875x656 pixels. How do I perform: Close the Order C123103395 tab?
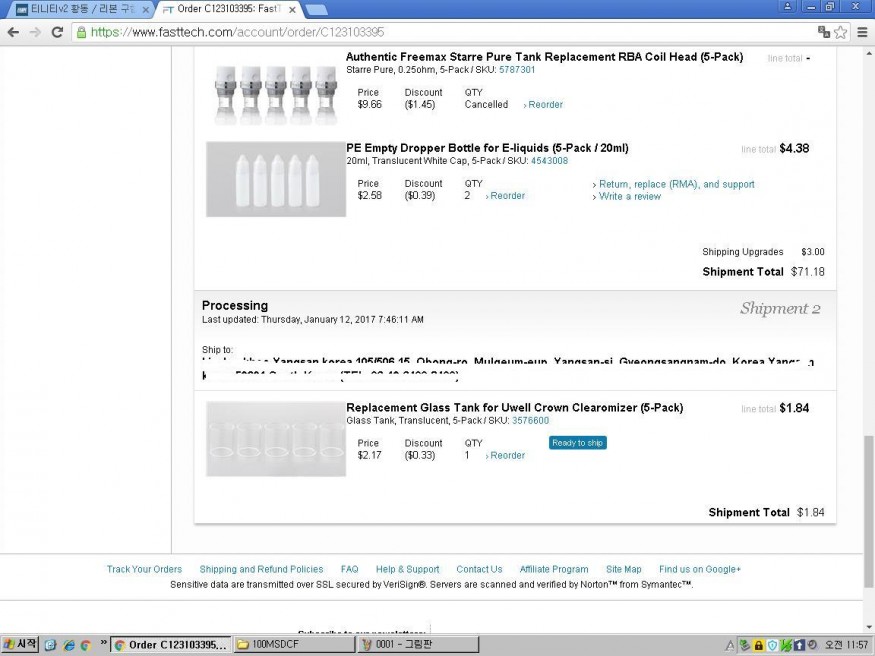pyautogui.click(x=291, y=9)
